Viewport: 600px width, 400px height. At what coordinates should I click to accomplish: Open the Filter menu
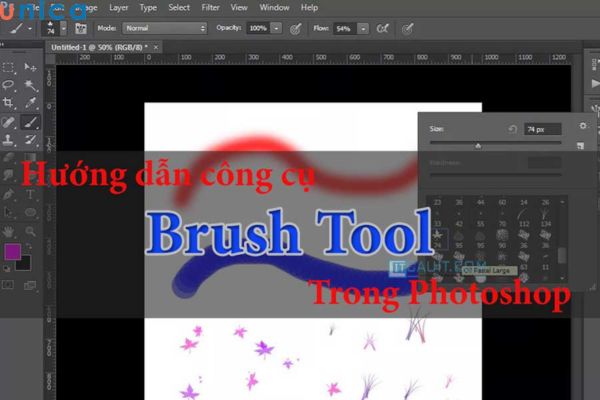pos(210,7)
